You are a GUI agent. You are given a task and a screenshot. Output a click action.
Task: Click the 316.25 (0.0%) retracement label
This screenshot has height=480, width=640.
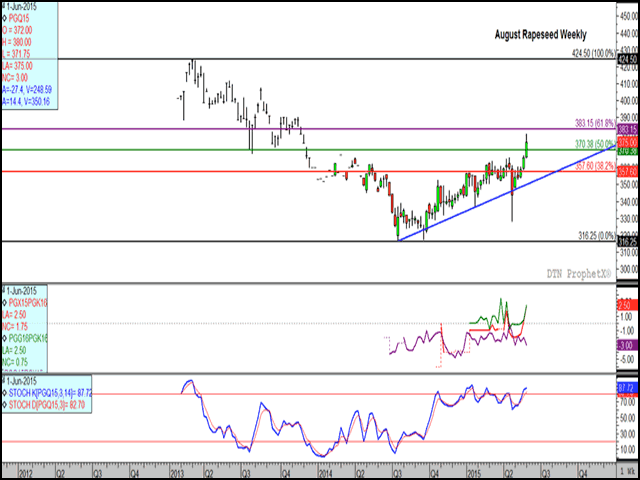[x=596, y=236]
